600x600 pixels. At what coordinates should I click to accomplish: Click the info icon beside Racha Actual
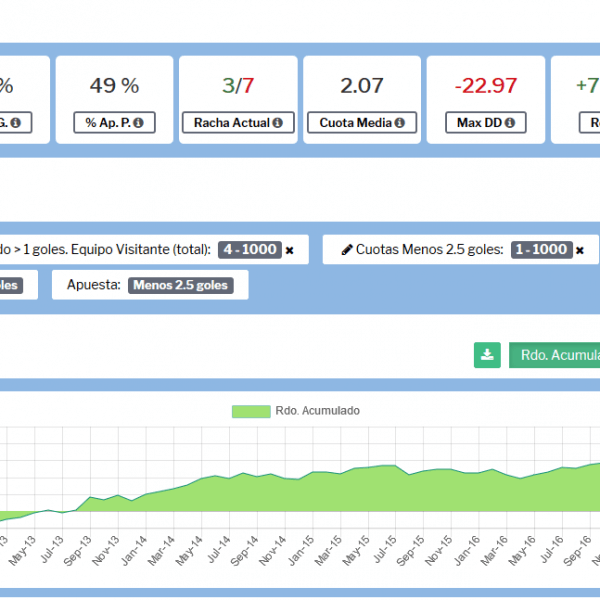pyautogui.click(x=278, y=123)
